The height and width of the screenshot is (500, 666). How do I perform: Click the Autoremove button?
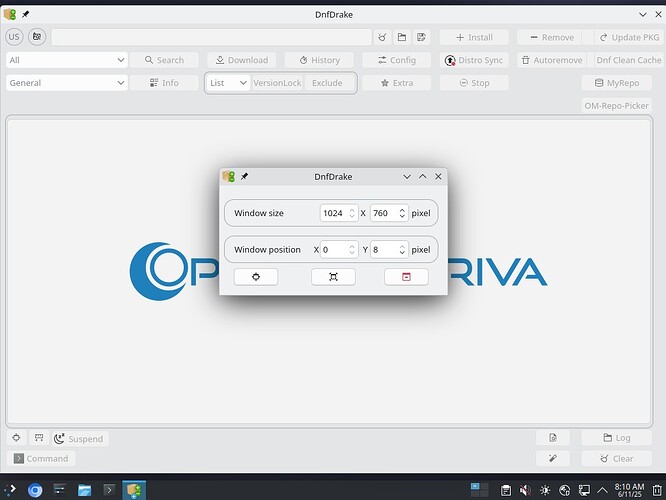tap(552, 60)
